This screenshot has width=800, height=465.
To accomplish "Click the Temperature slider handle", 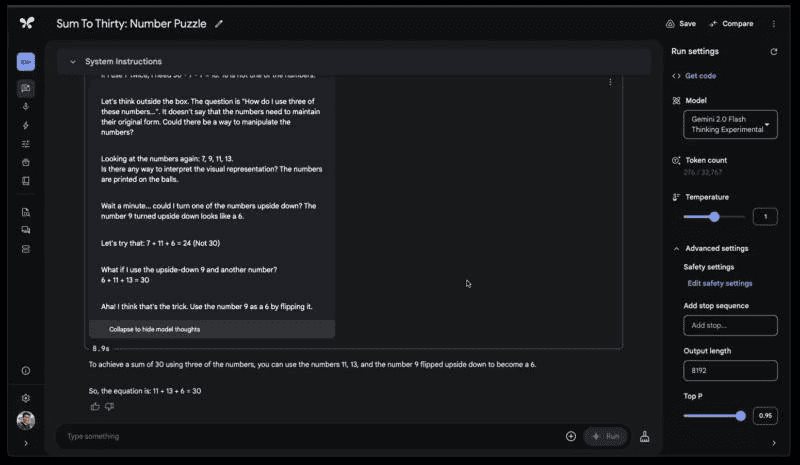I will click(714, 216).
